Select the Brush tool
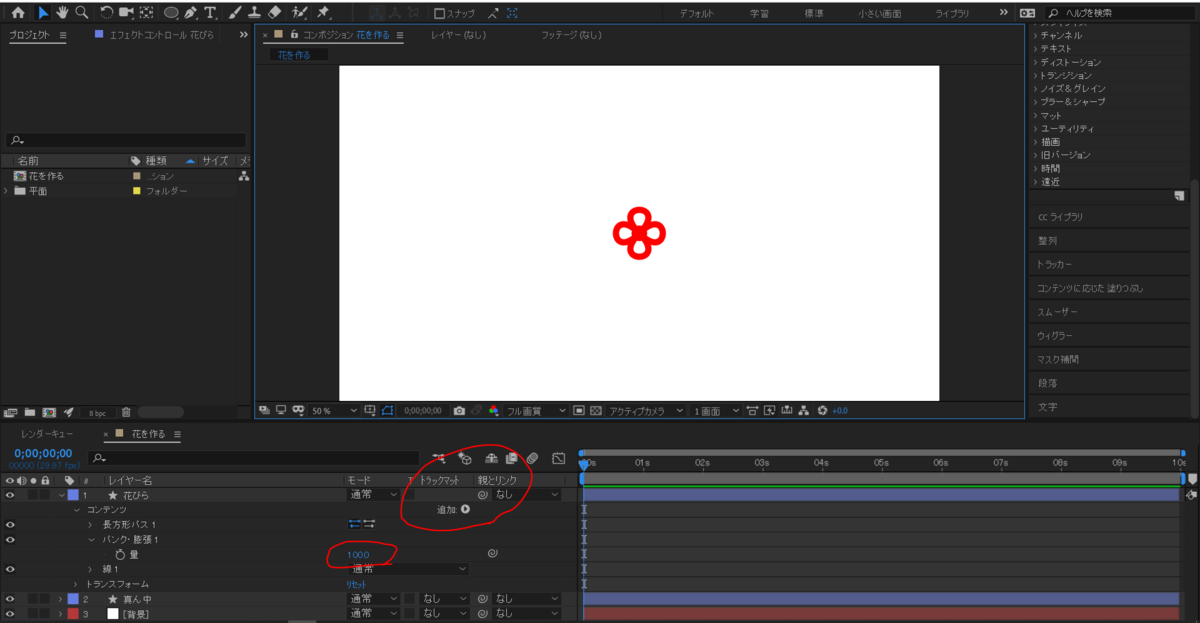 [234, 13]
